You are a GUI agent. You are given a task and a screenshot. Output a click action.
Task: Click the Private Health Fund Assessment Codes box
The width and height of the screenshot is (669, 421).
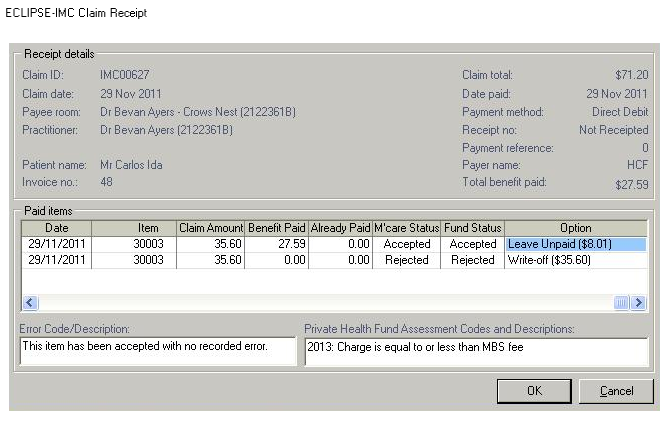tap(476, 351)
